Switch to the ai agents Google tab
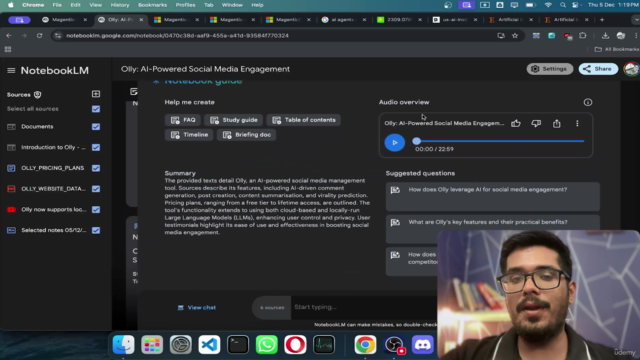640x360 pixels. click(343, 20)
